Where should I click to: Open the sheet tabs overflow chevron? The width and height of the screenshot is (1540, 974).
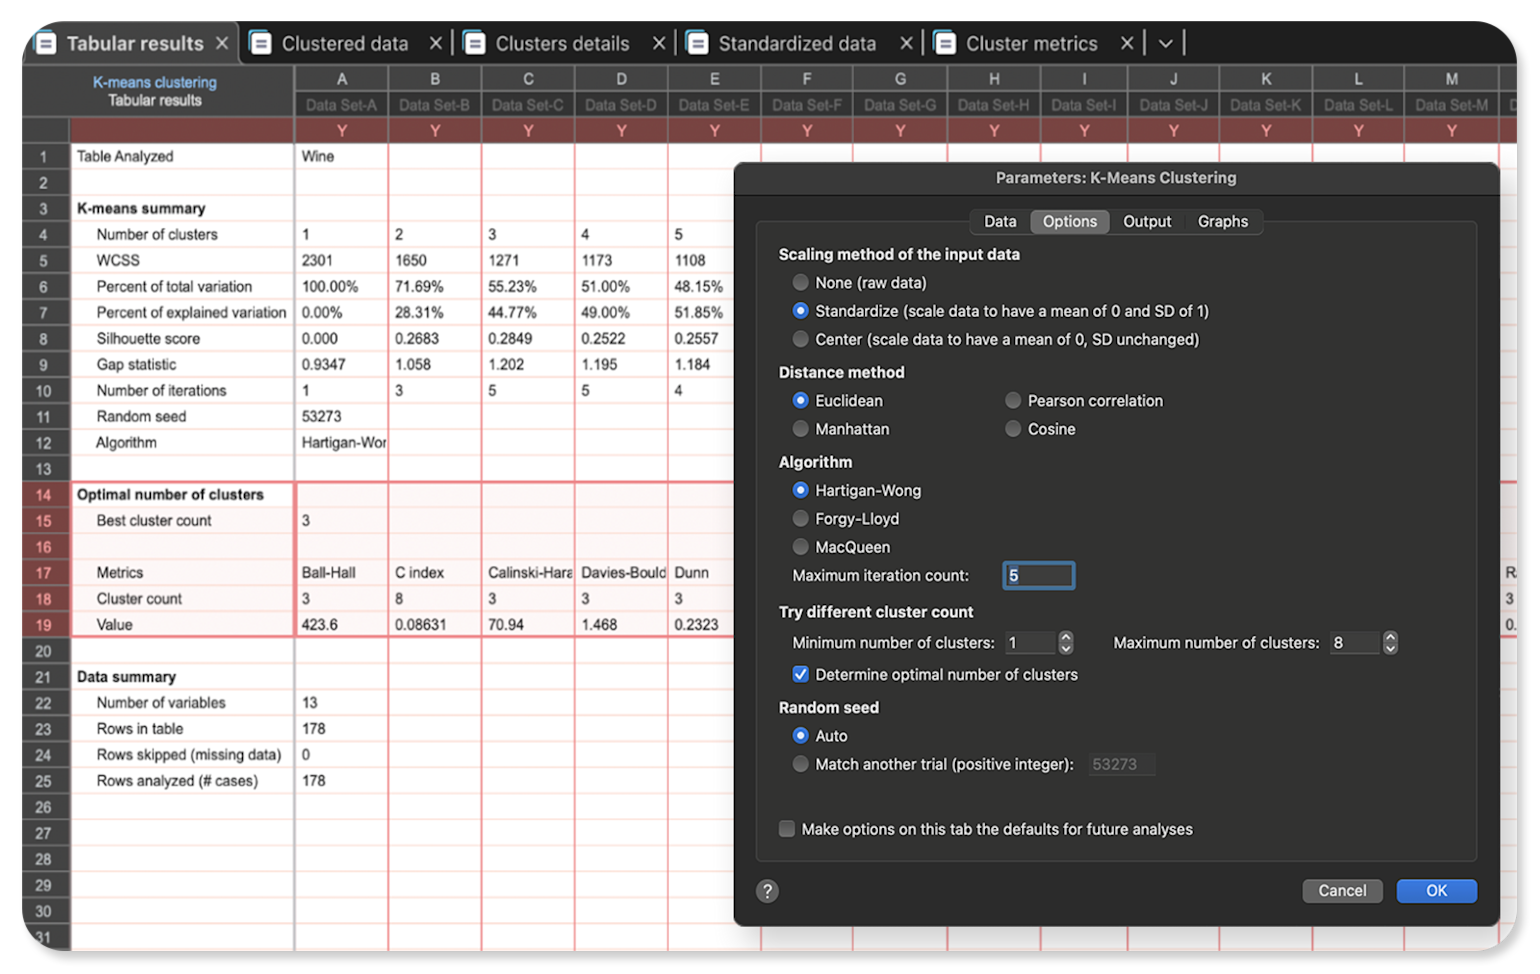pyautogui.click(x=1165, y=44)
